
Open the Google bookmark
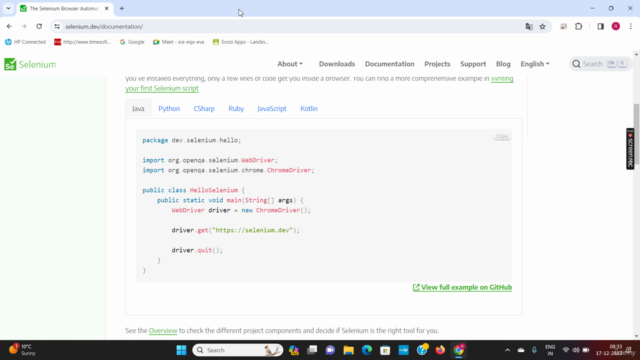tap(132, 42)
